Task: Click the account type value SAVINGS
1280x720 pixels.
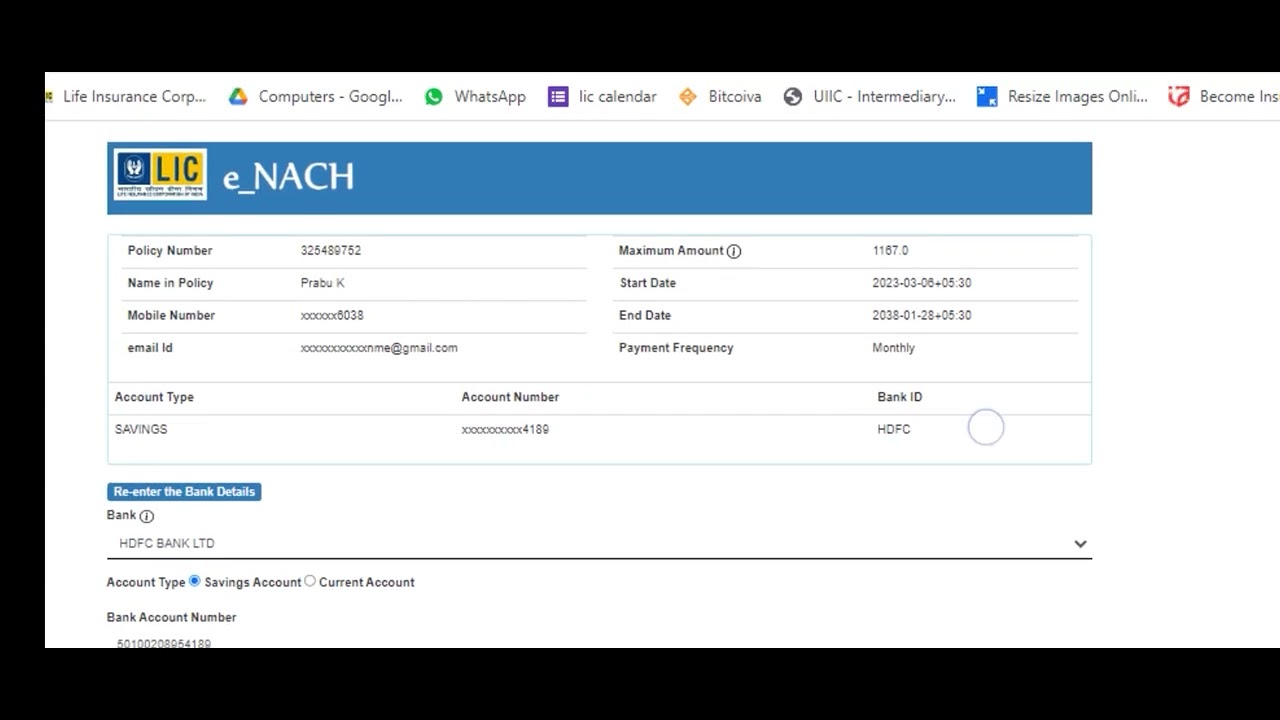Action: 141,429
